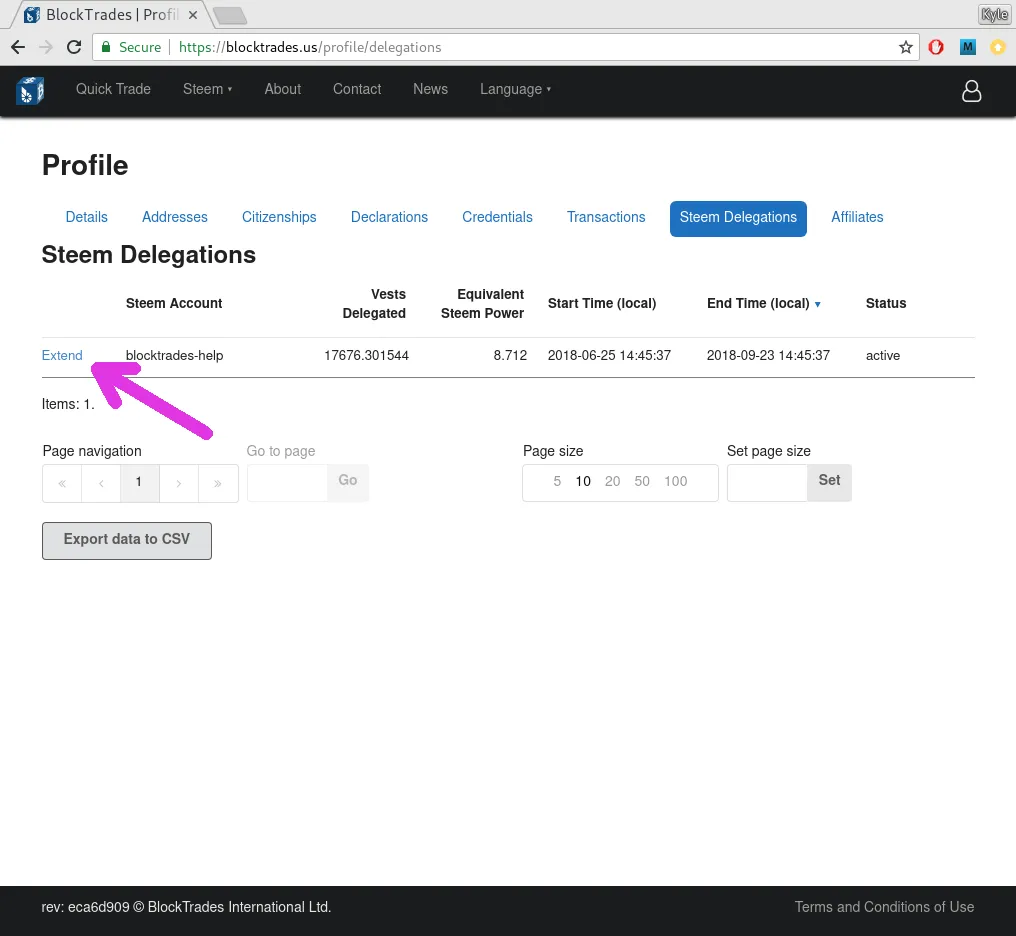Focus the Set page size input
Screen dimensions: 1016x936
coord(767,483)
